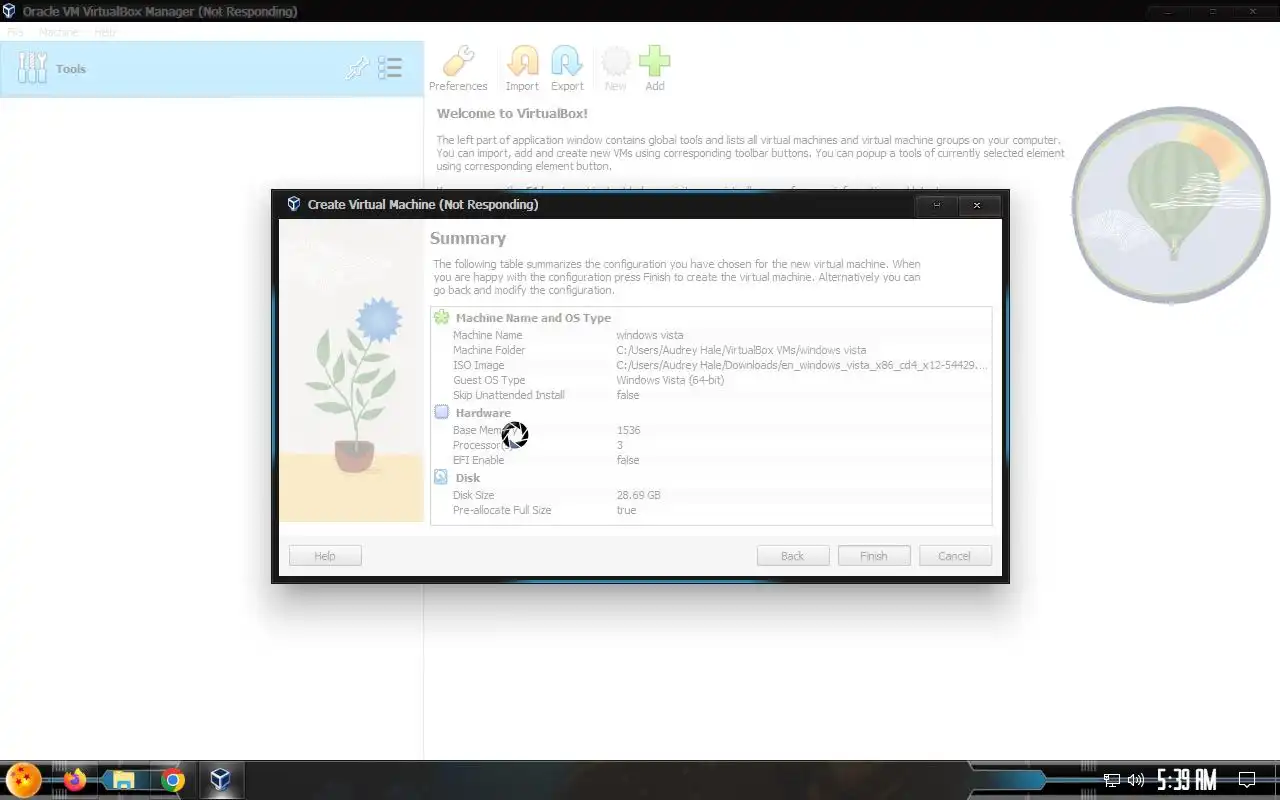Click the 'Welcome to VirtualBox!' heading
Screen dimensions: 1280x800
(x=512, y=114)
